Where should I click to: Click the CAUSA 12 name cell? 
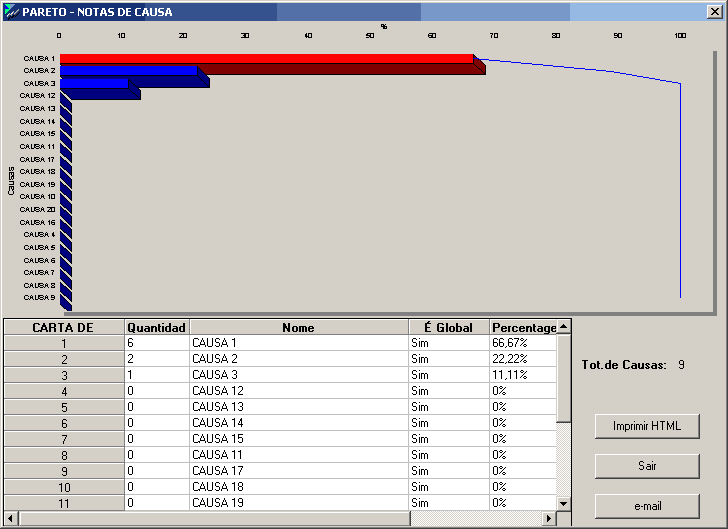299,391
